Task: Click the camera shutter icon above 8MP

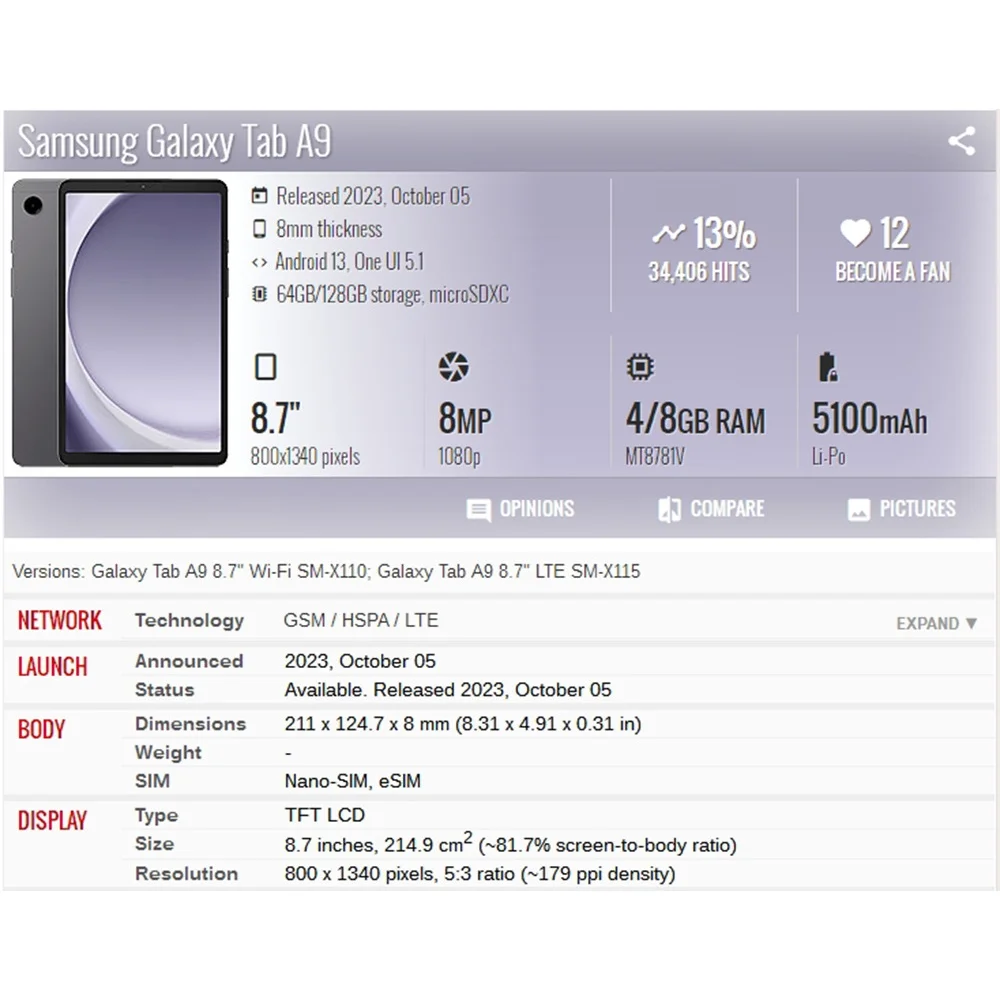Action: [x=453, y=367]
